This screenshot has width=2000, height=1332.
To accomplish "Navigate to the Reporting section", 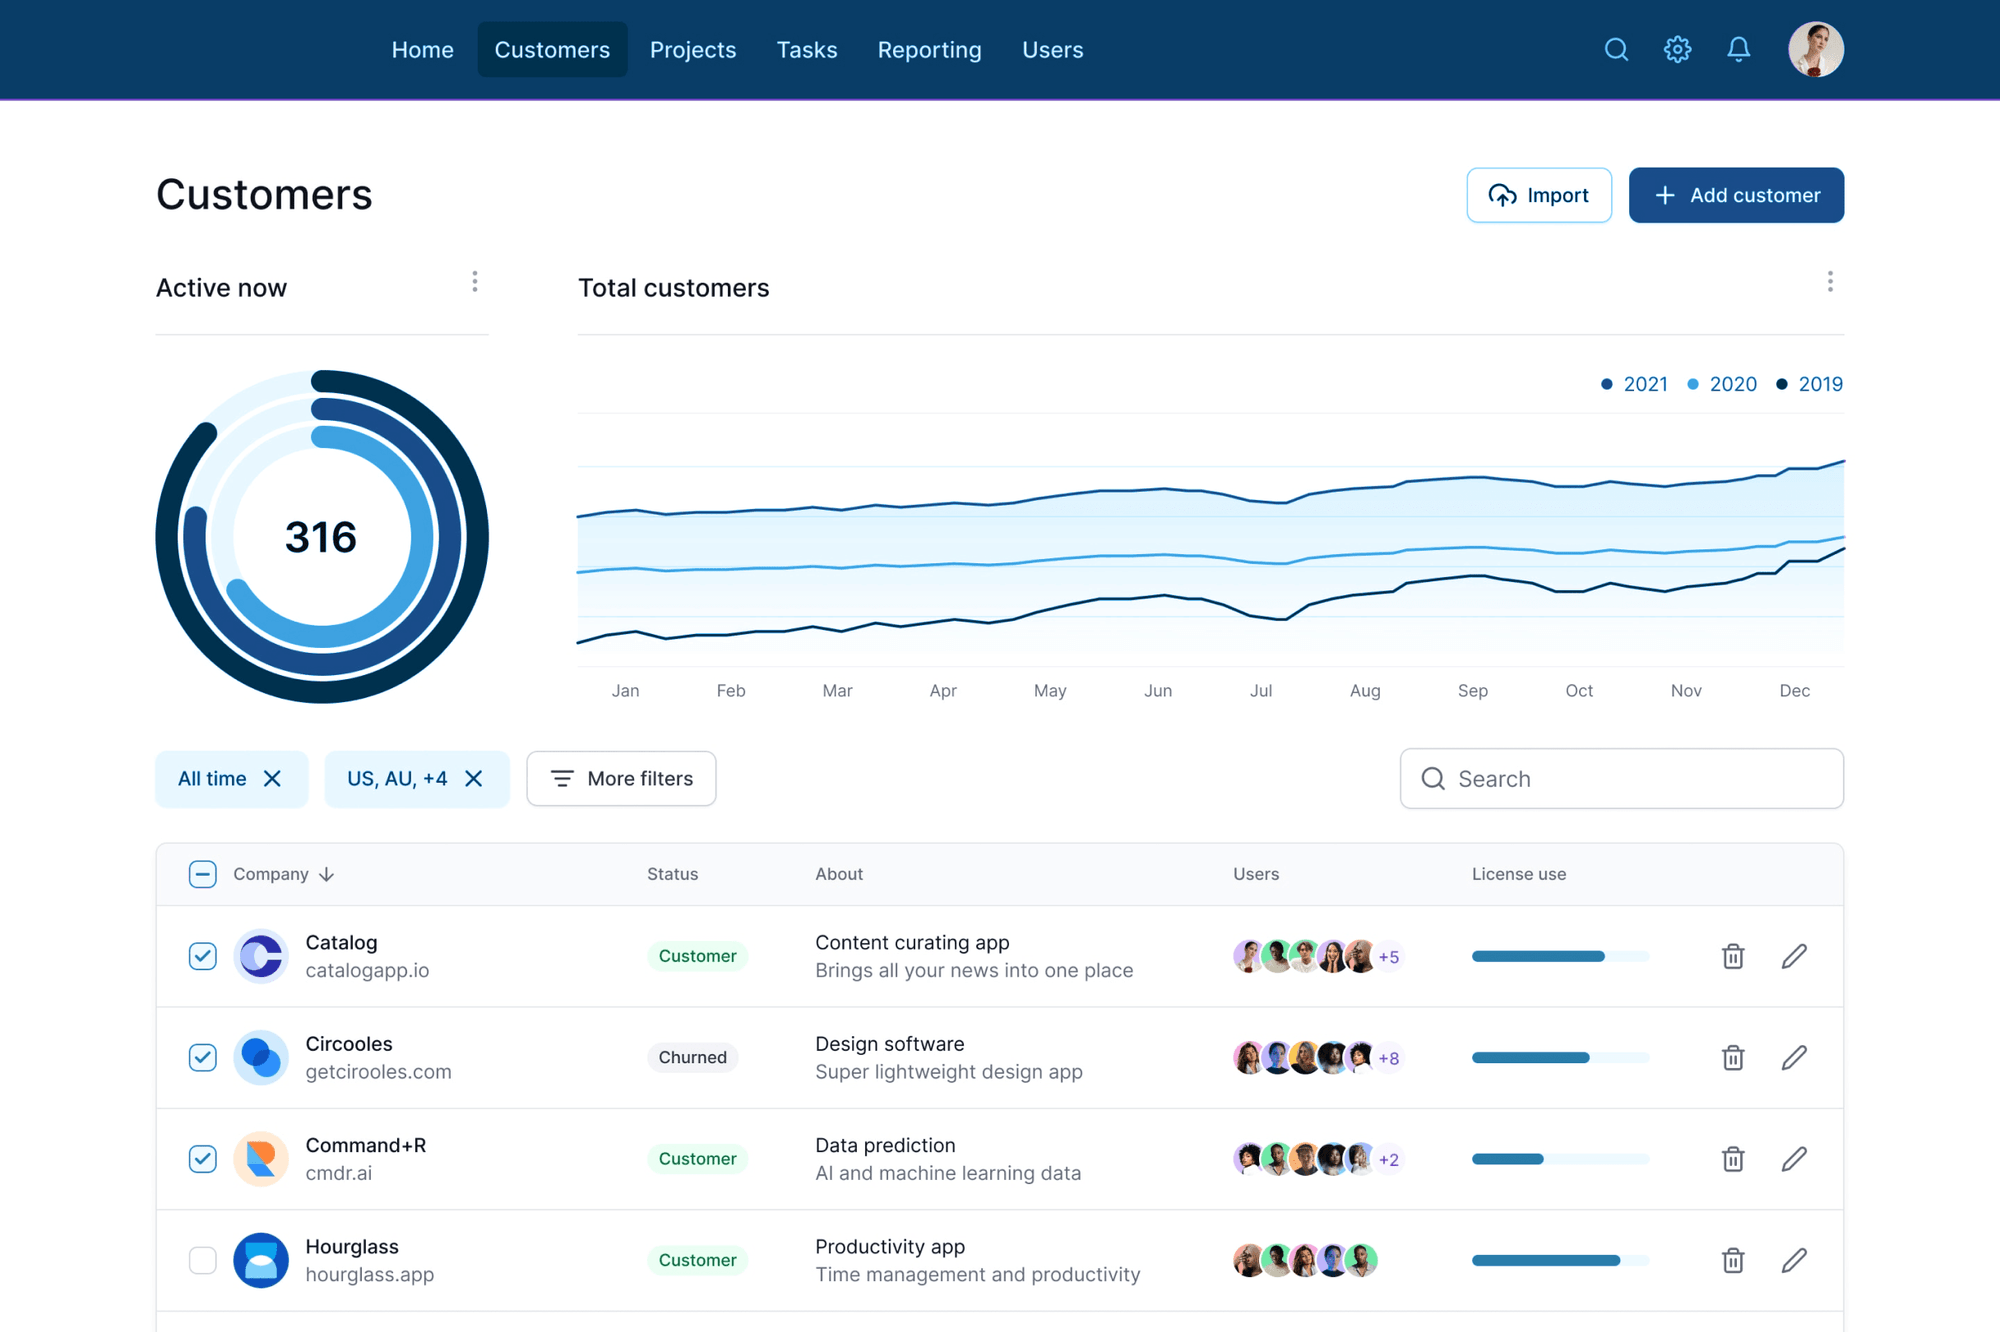I will pyautogui.click(x=929, y=49).
